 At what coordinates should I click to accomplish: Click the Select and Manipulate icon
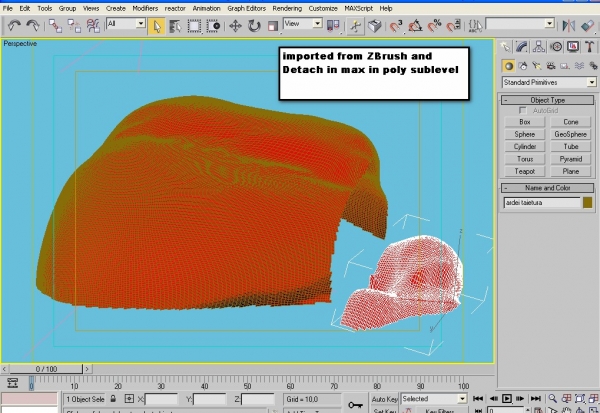tap(355, 26)
